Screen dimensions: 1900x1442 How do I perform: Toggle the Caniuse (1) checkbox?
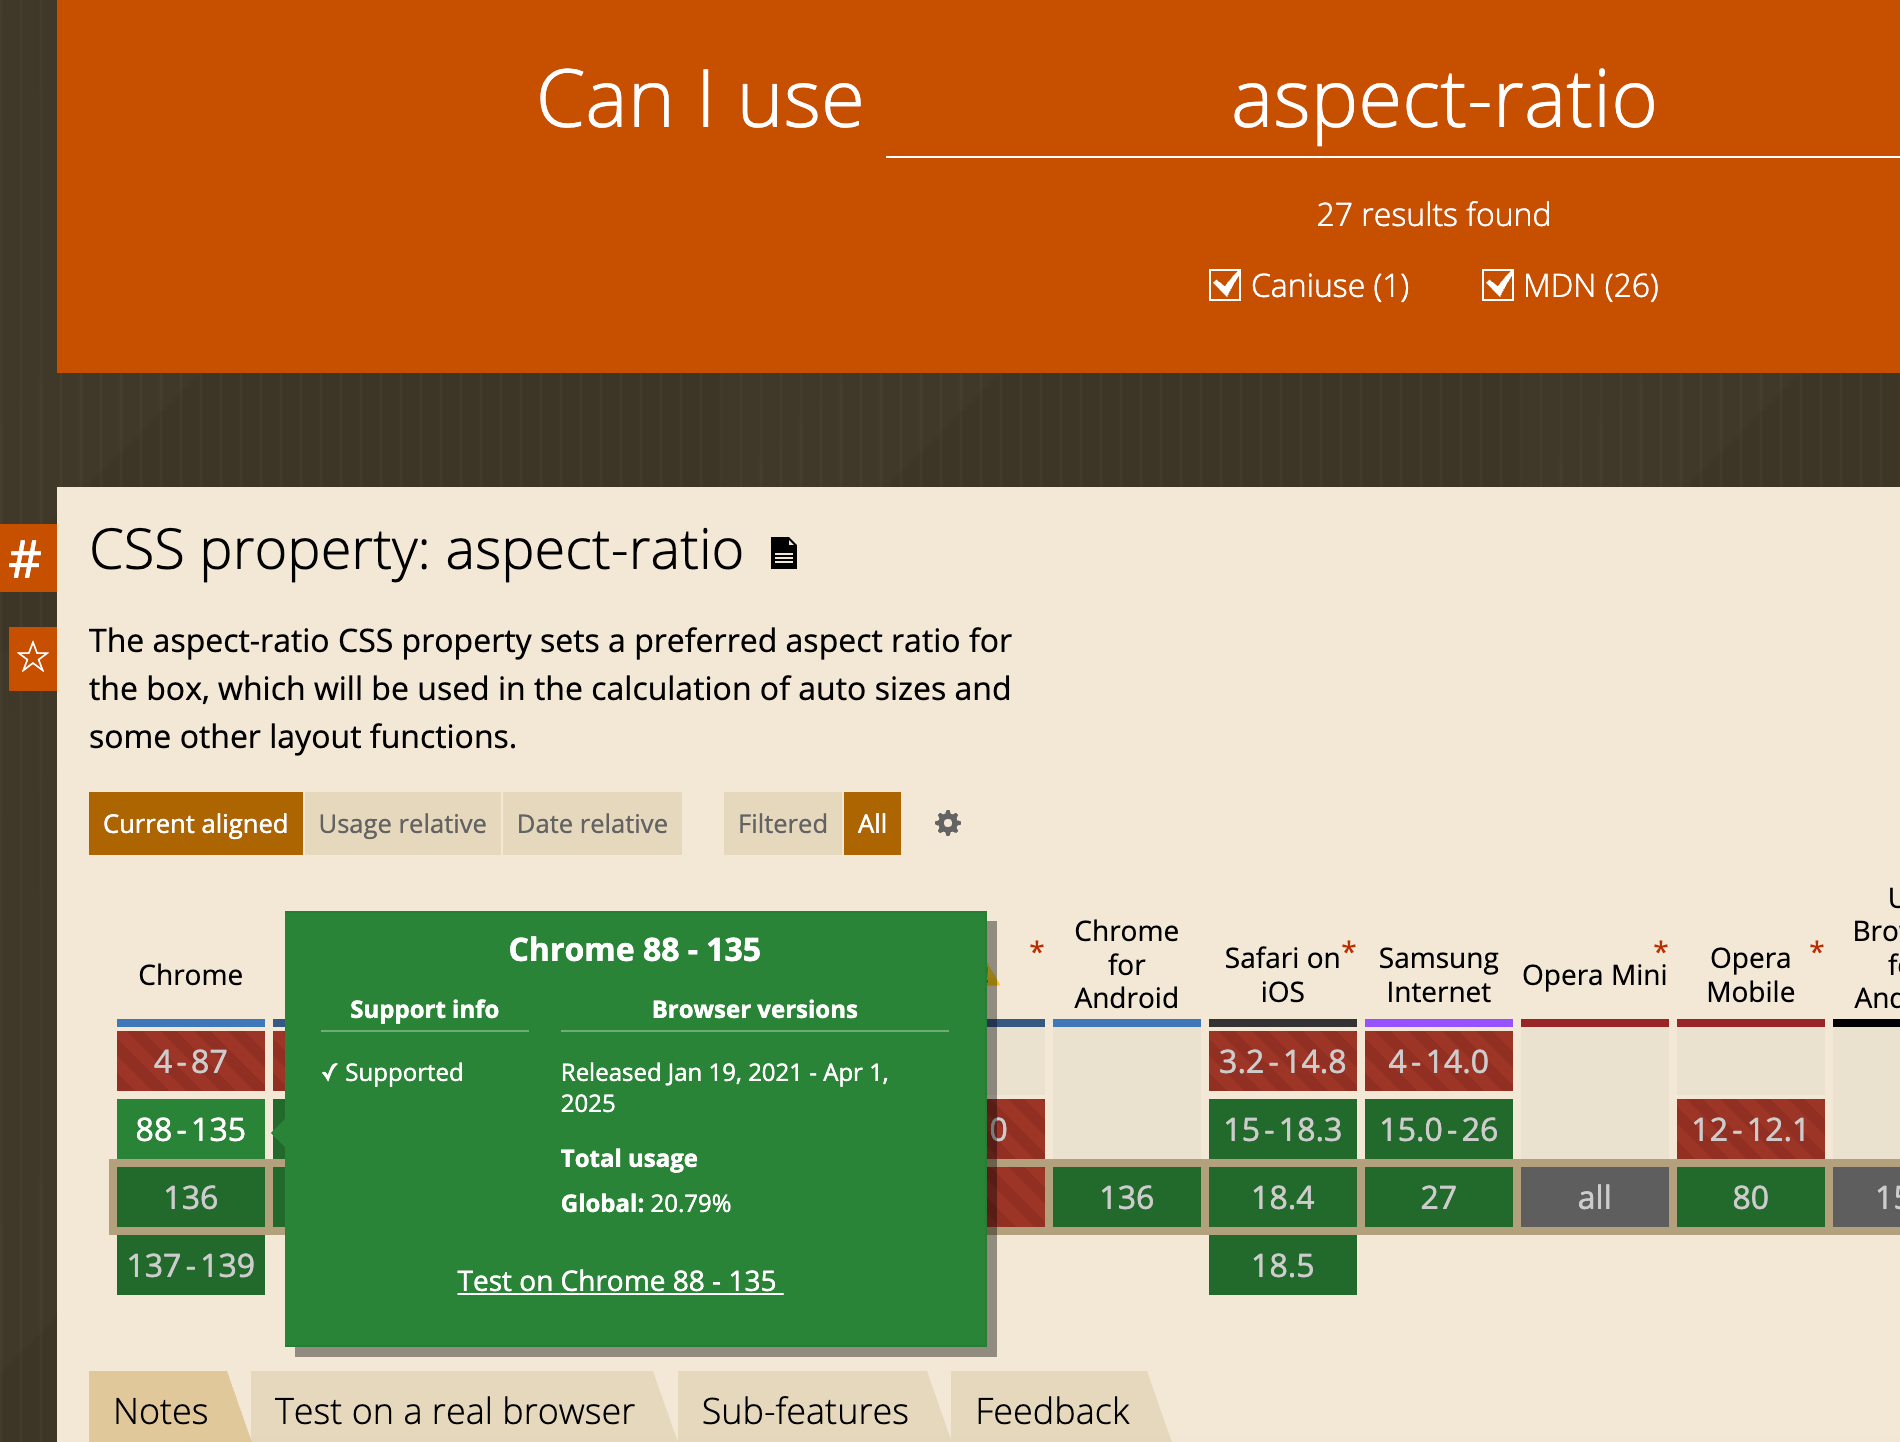pyautogui.click(x=1225, y=285)
